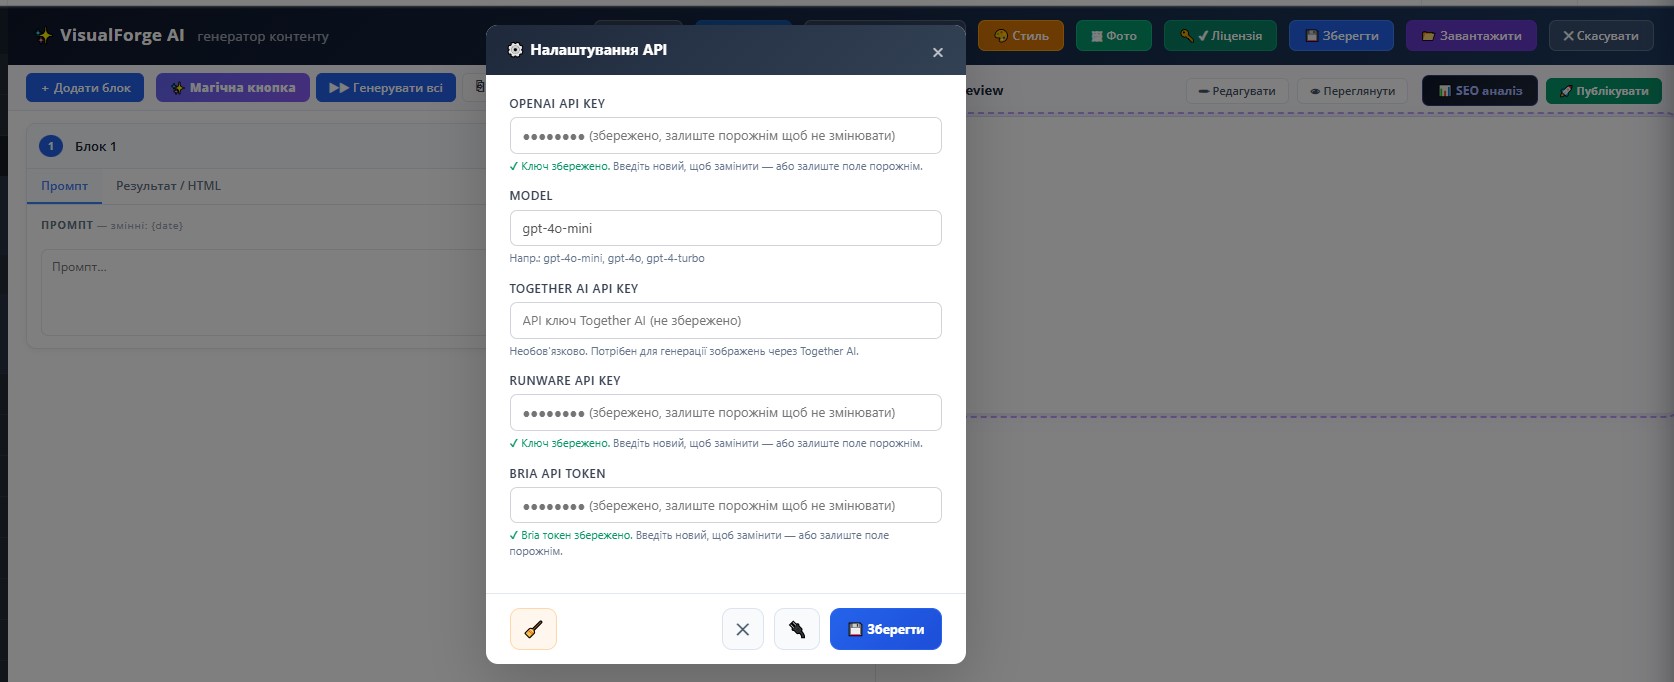Click the Генерувати всі button
This screenshot has width=1674, height=682.
[x=386, y=88]
